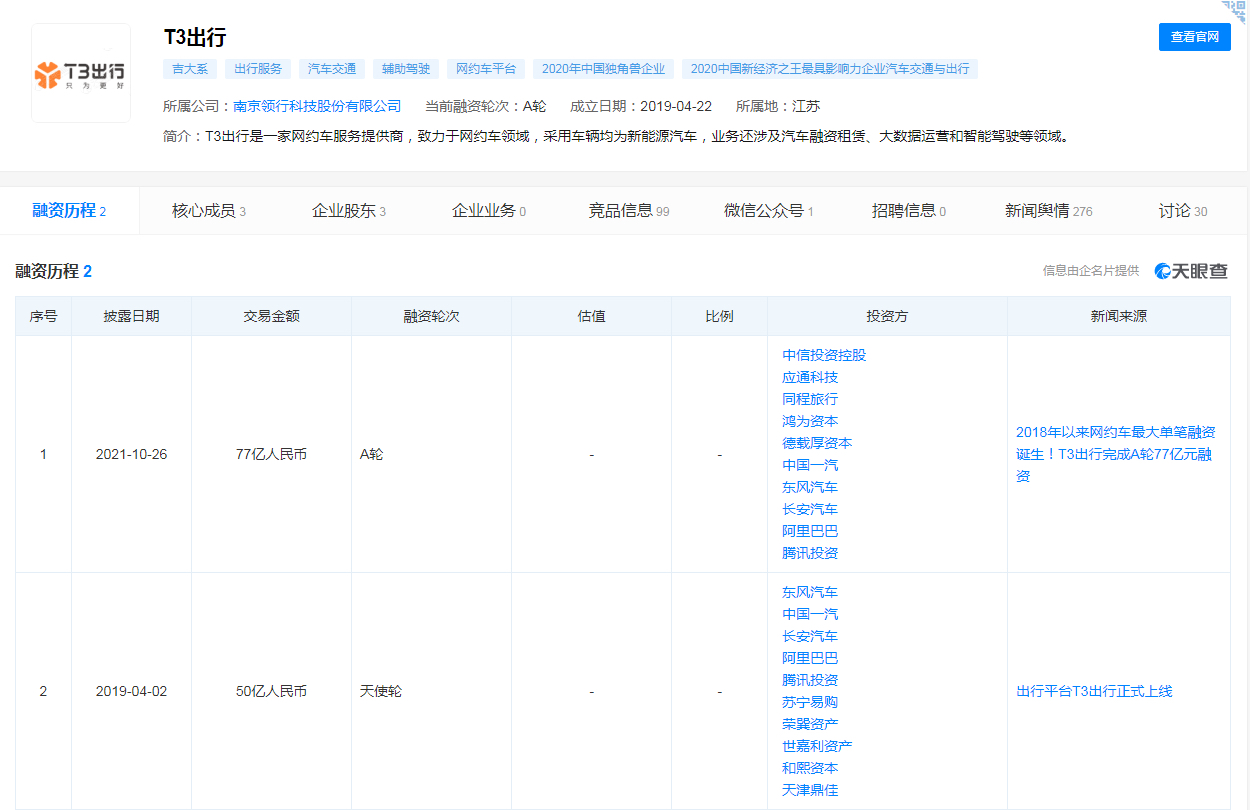Click the T3出行 company logo
The height and width of the screenshot is (810, 1250).
click(81, 73)
